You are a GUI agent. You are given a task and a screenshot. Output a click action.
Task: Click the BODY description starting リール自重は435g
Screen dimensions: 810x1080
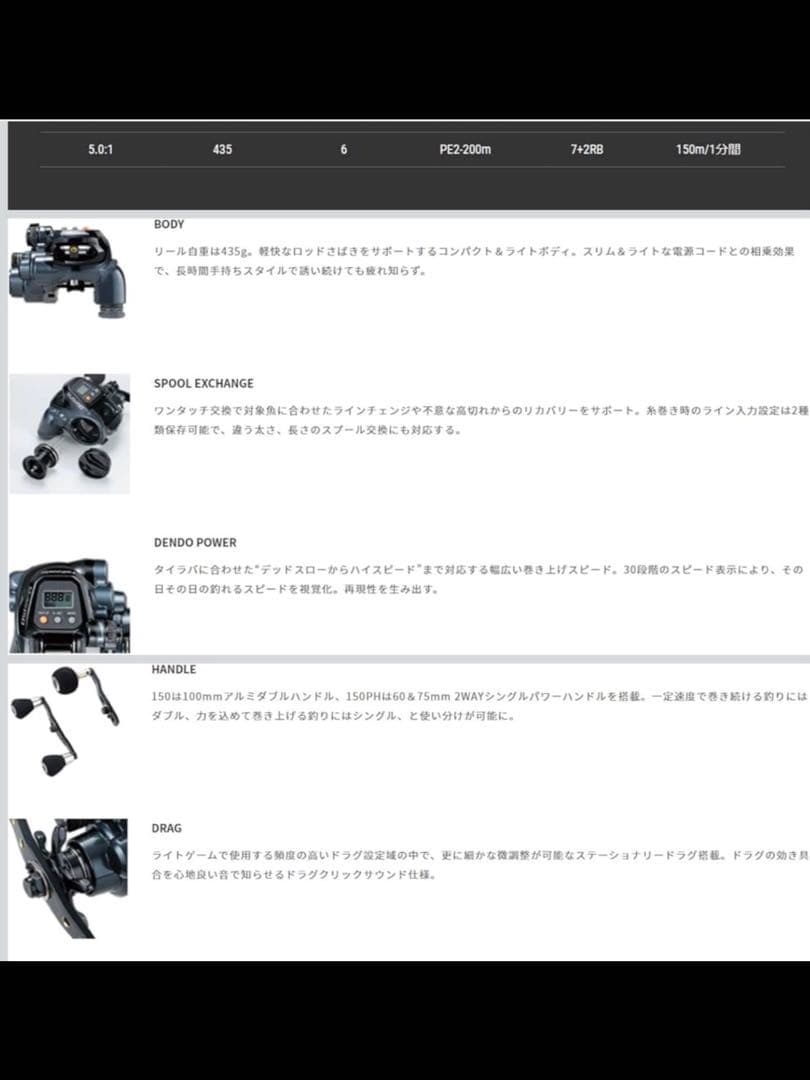[474, 261]
